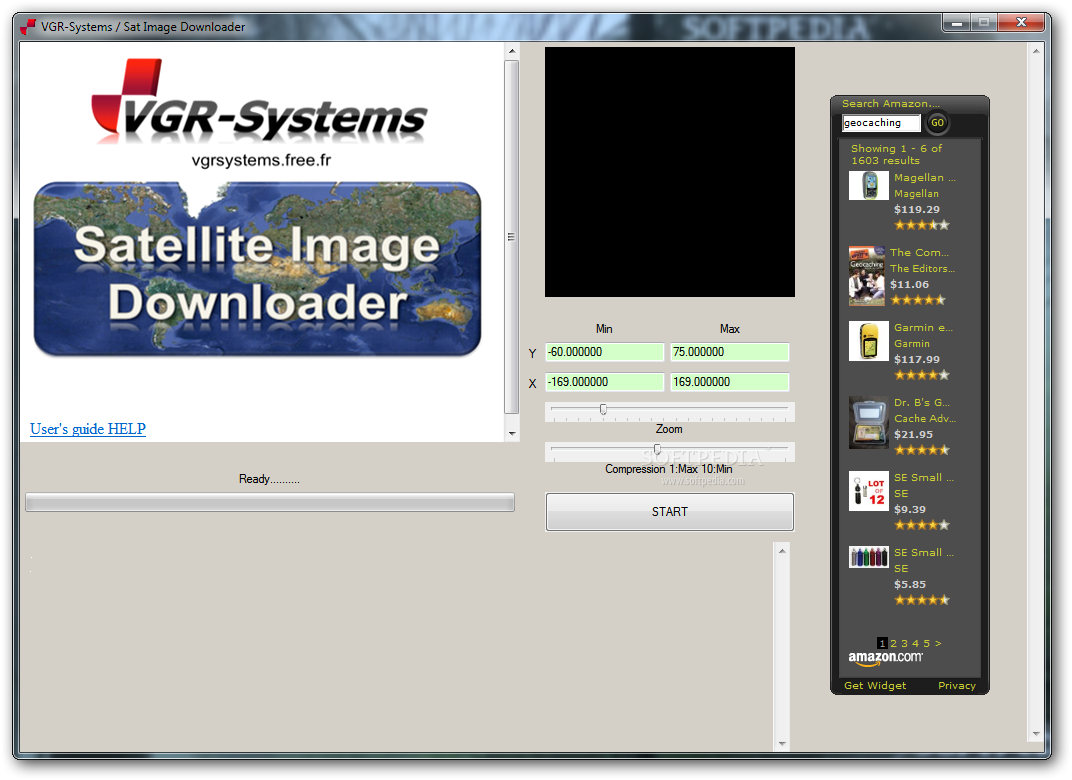Minimize the Sat Image Downloader window

956,23
